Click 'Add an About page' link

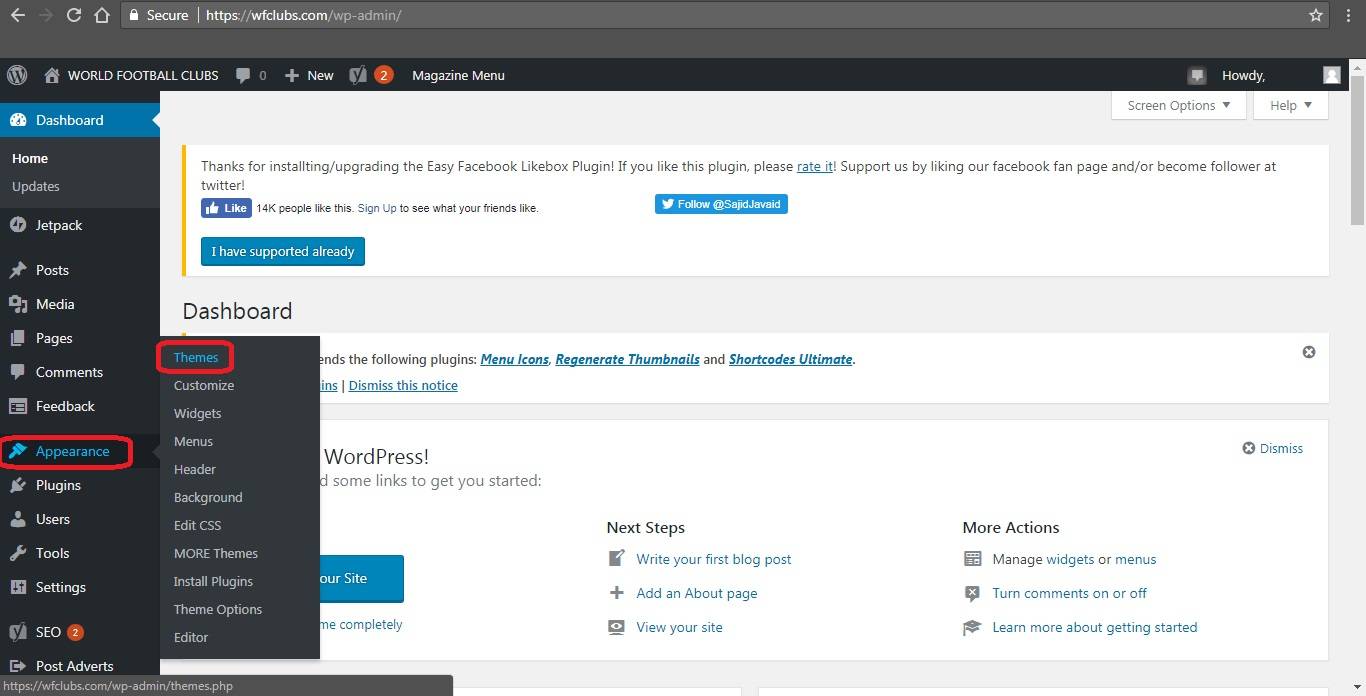[x=697, y=593]
